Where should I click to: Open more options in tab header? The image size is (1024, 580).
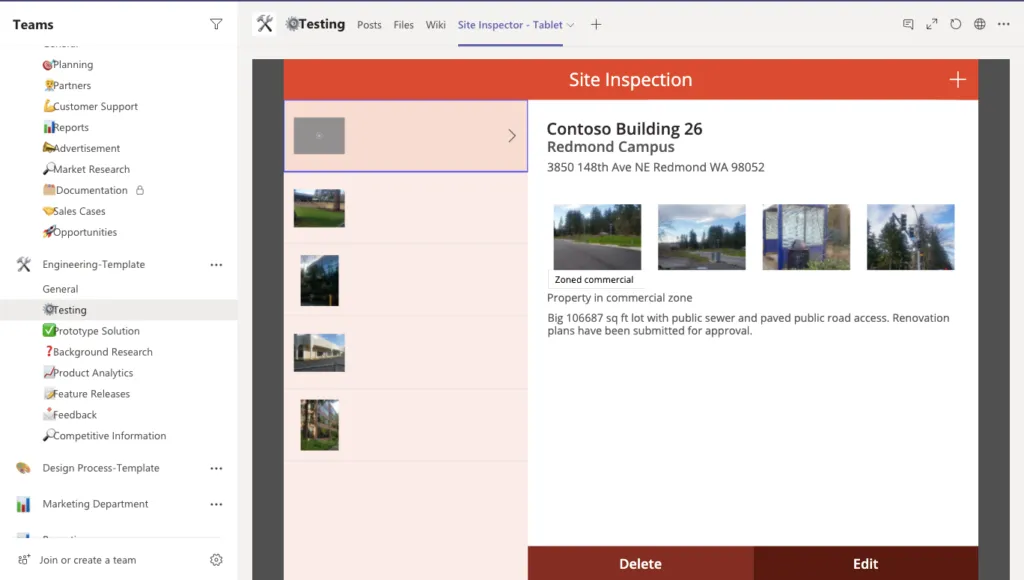click(x=1004, y=24)
